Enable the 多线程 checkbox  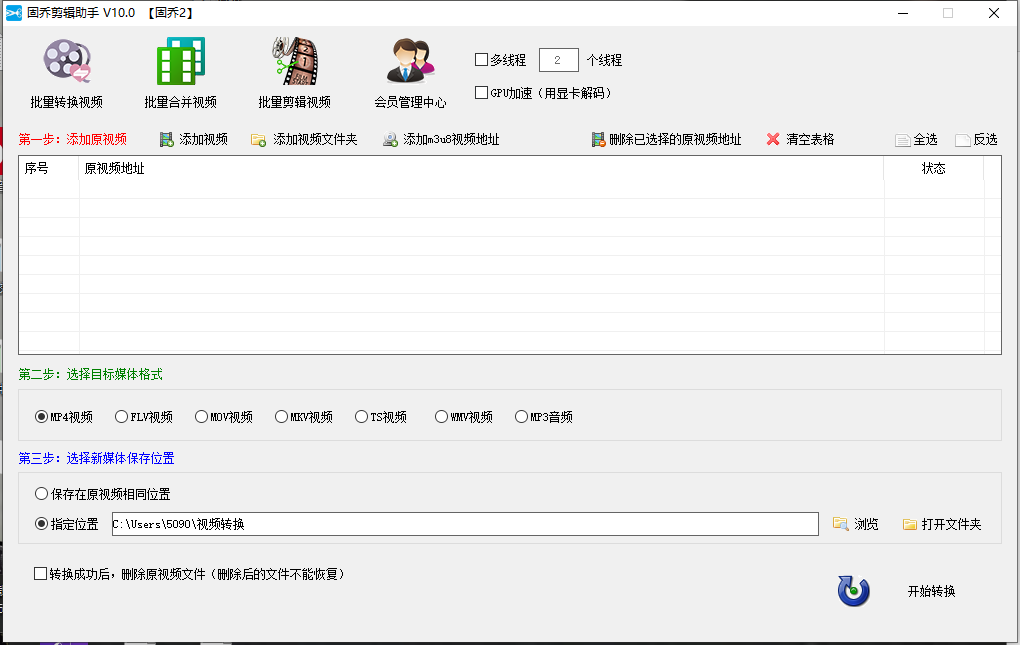[x=481, y=59]
